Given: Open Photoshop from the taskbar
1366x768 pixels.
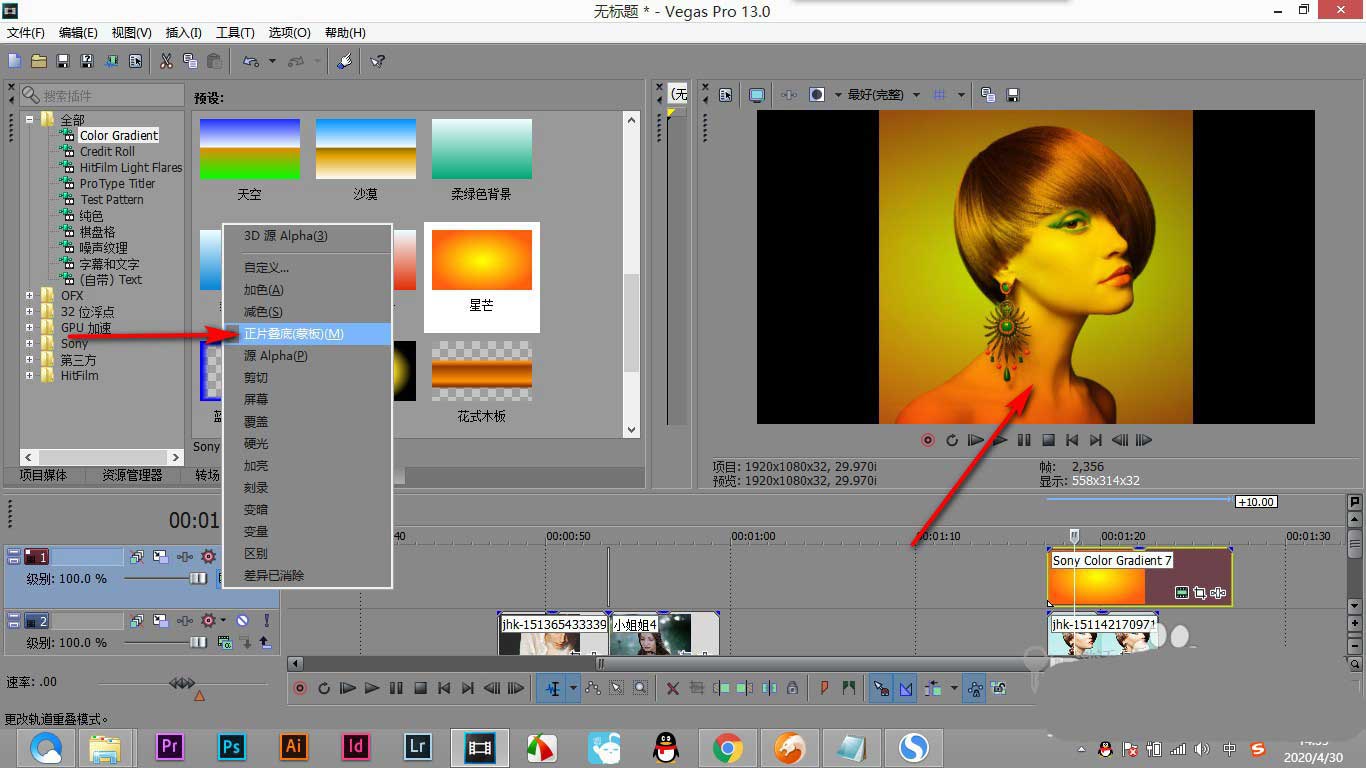Looking at the screenshot, I should click(x=232, y=746).
